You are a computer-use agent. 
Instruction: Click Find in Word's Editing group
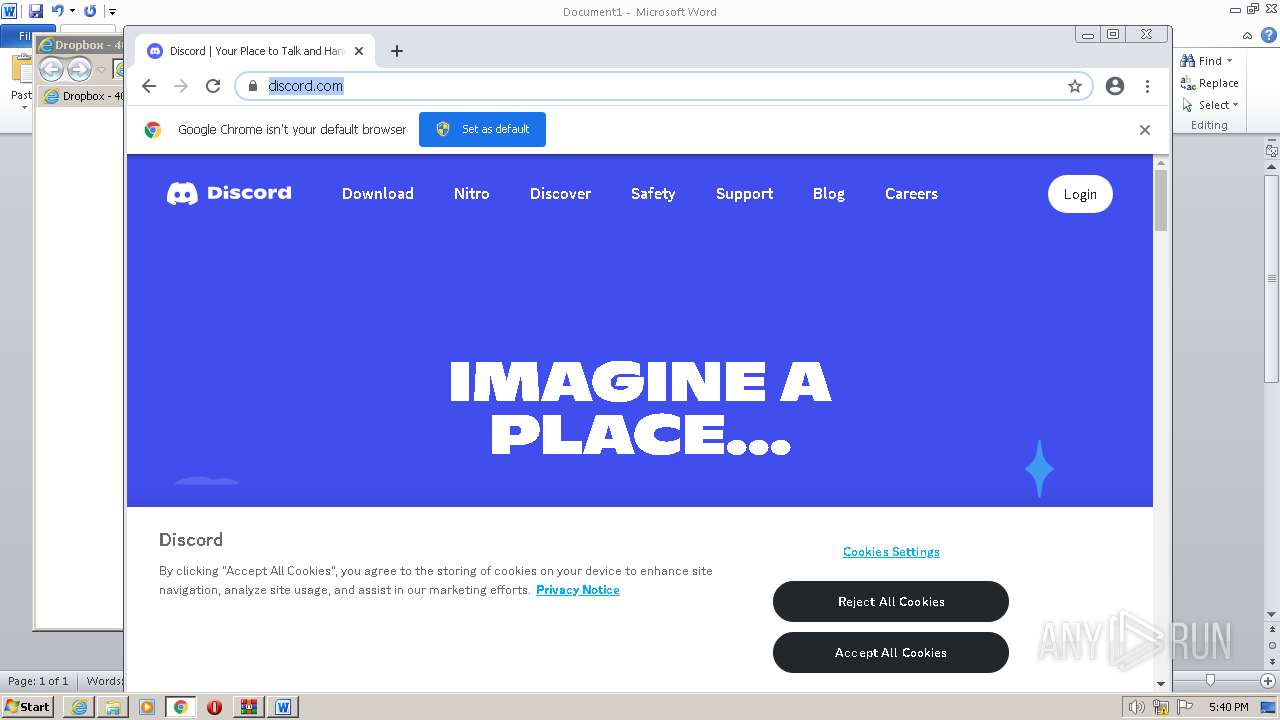[x=1201, y=61]
